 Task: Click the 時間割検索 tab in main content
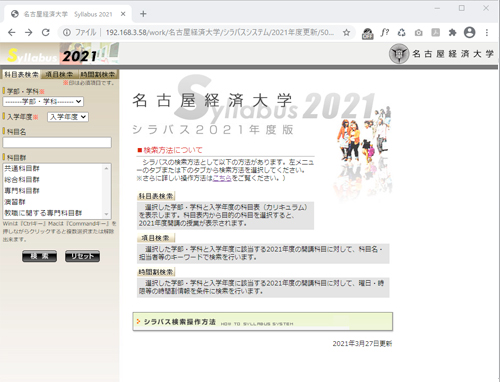(156, 272)
